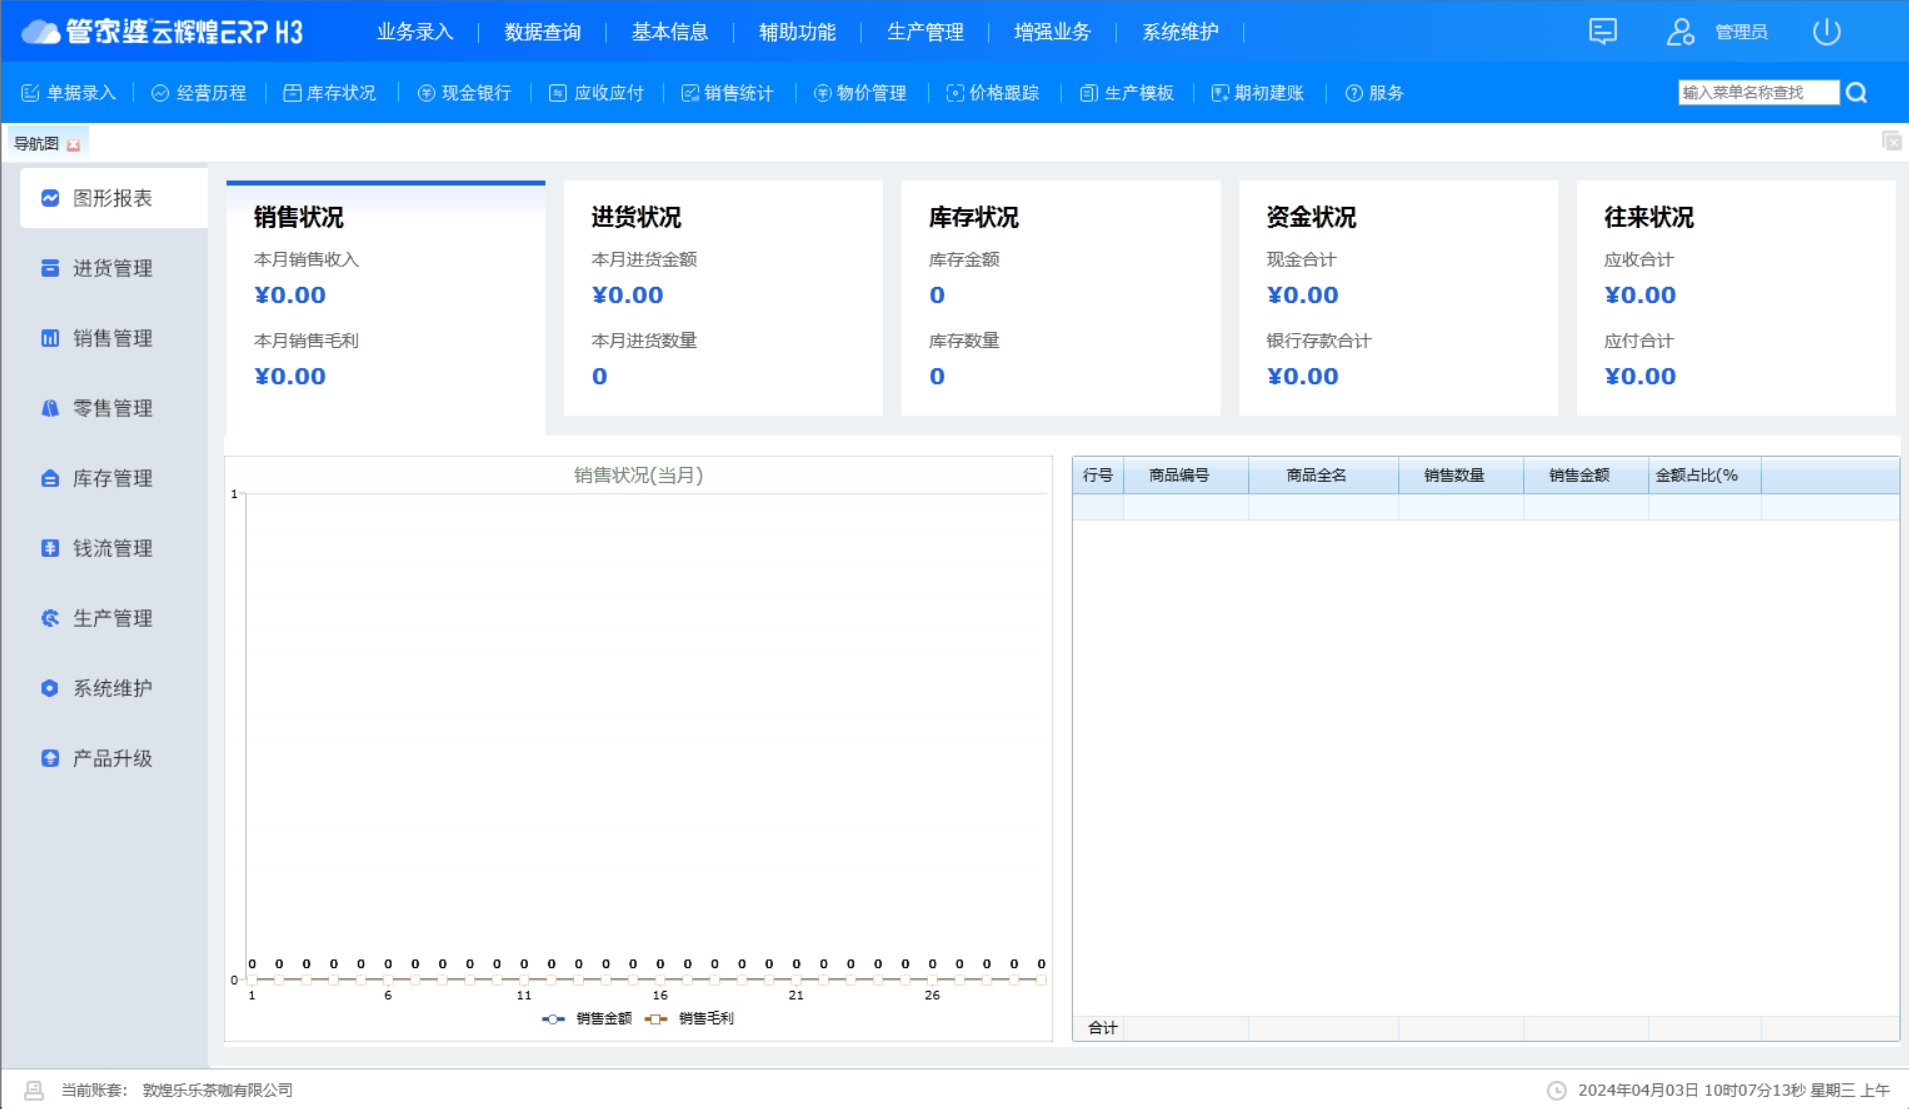
Task: Click the 销售状况(当月) chart title
Action: pos(638,475)
